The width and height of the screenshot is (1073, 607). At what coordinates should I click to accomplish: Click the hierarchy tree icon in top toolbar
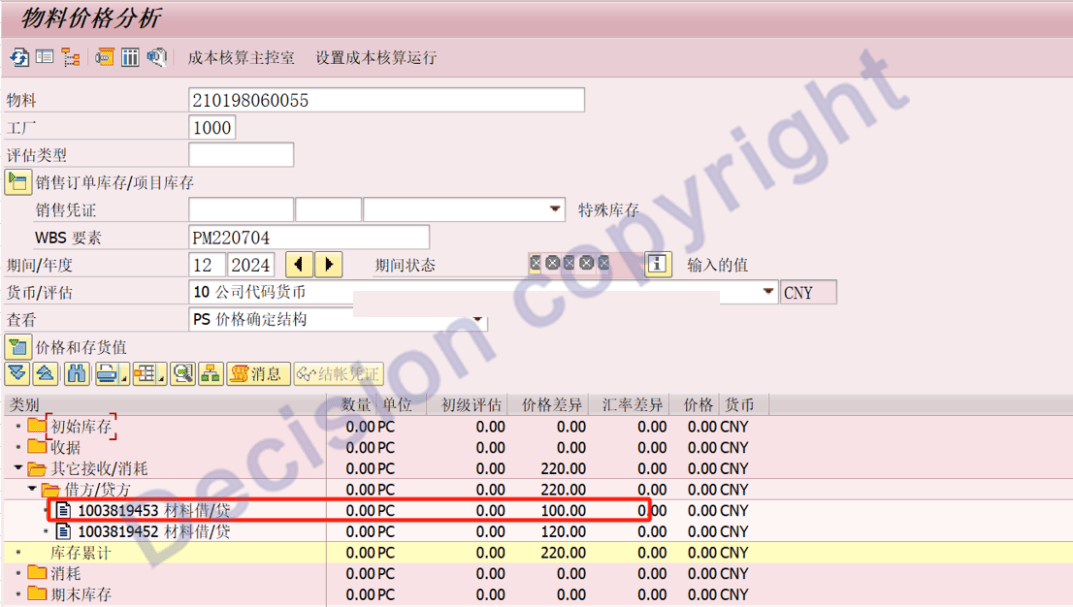tap(70, 58)
